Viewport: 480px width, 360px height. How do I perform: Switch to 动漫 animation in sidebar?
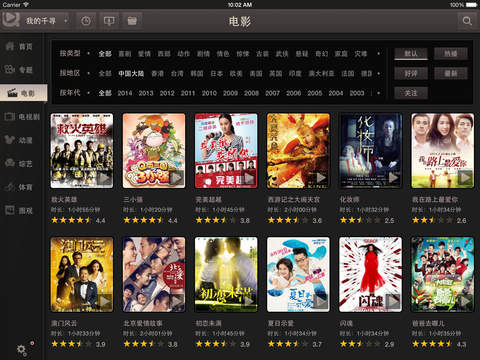(x=20, y=140)
